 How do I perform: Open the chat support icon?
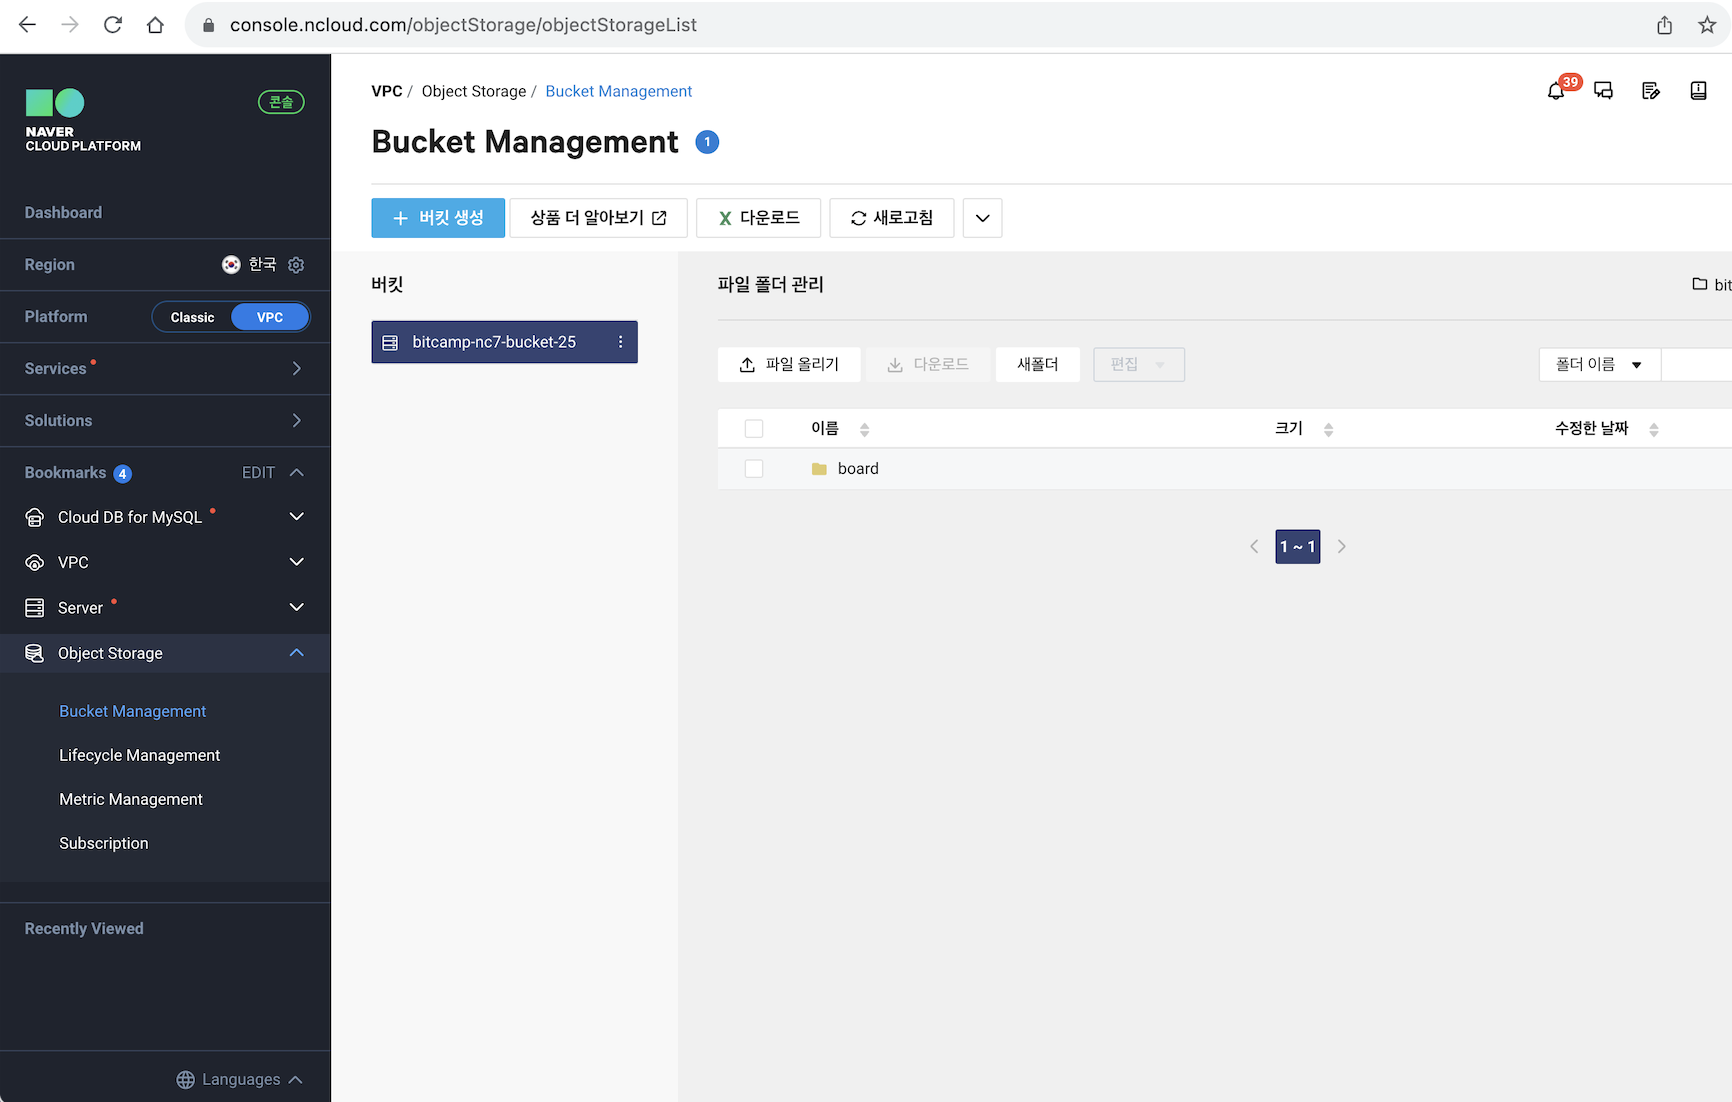point(1603,91)
